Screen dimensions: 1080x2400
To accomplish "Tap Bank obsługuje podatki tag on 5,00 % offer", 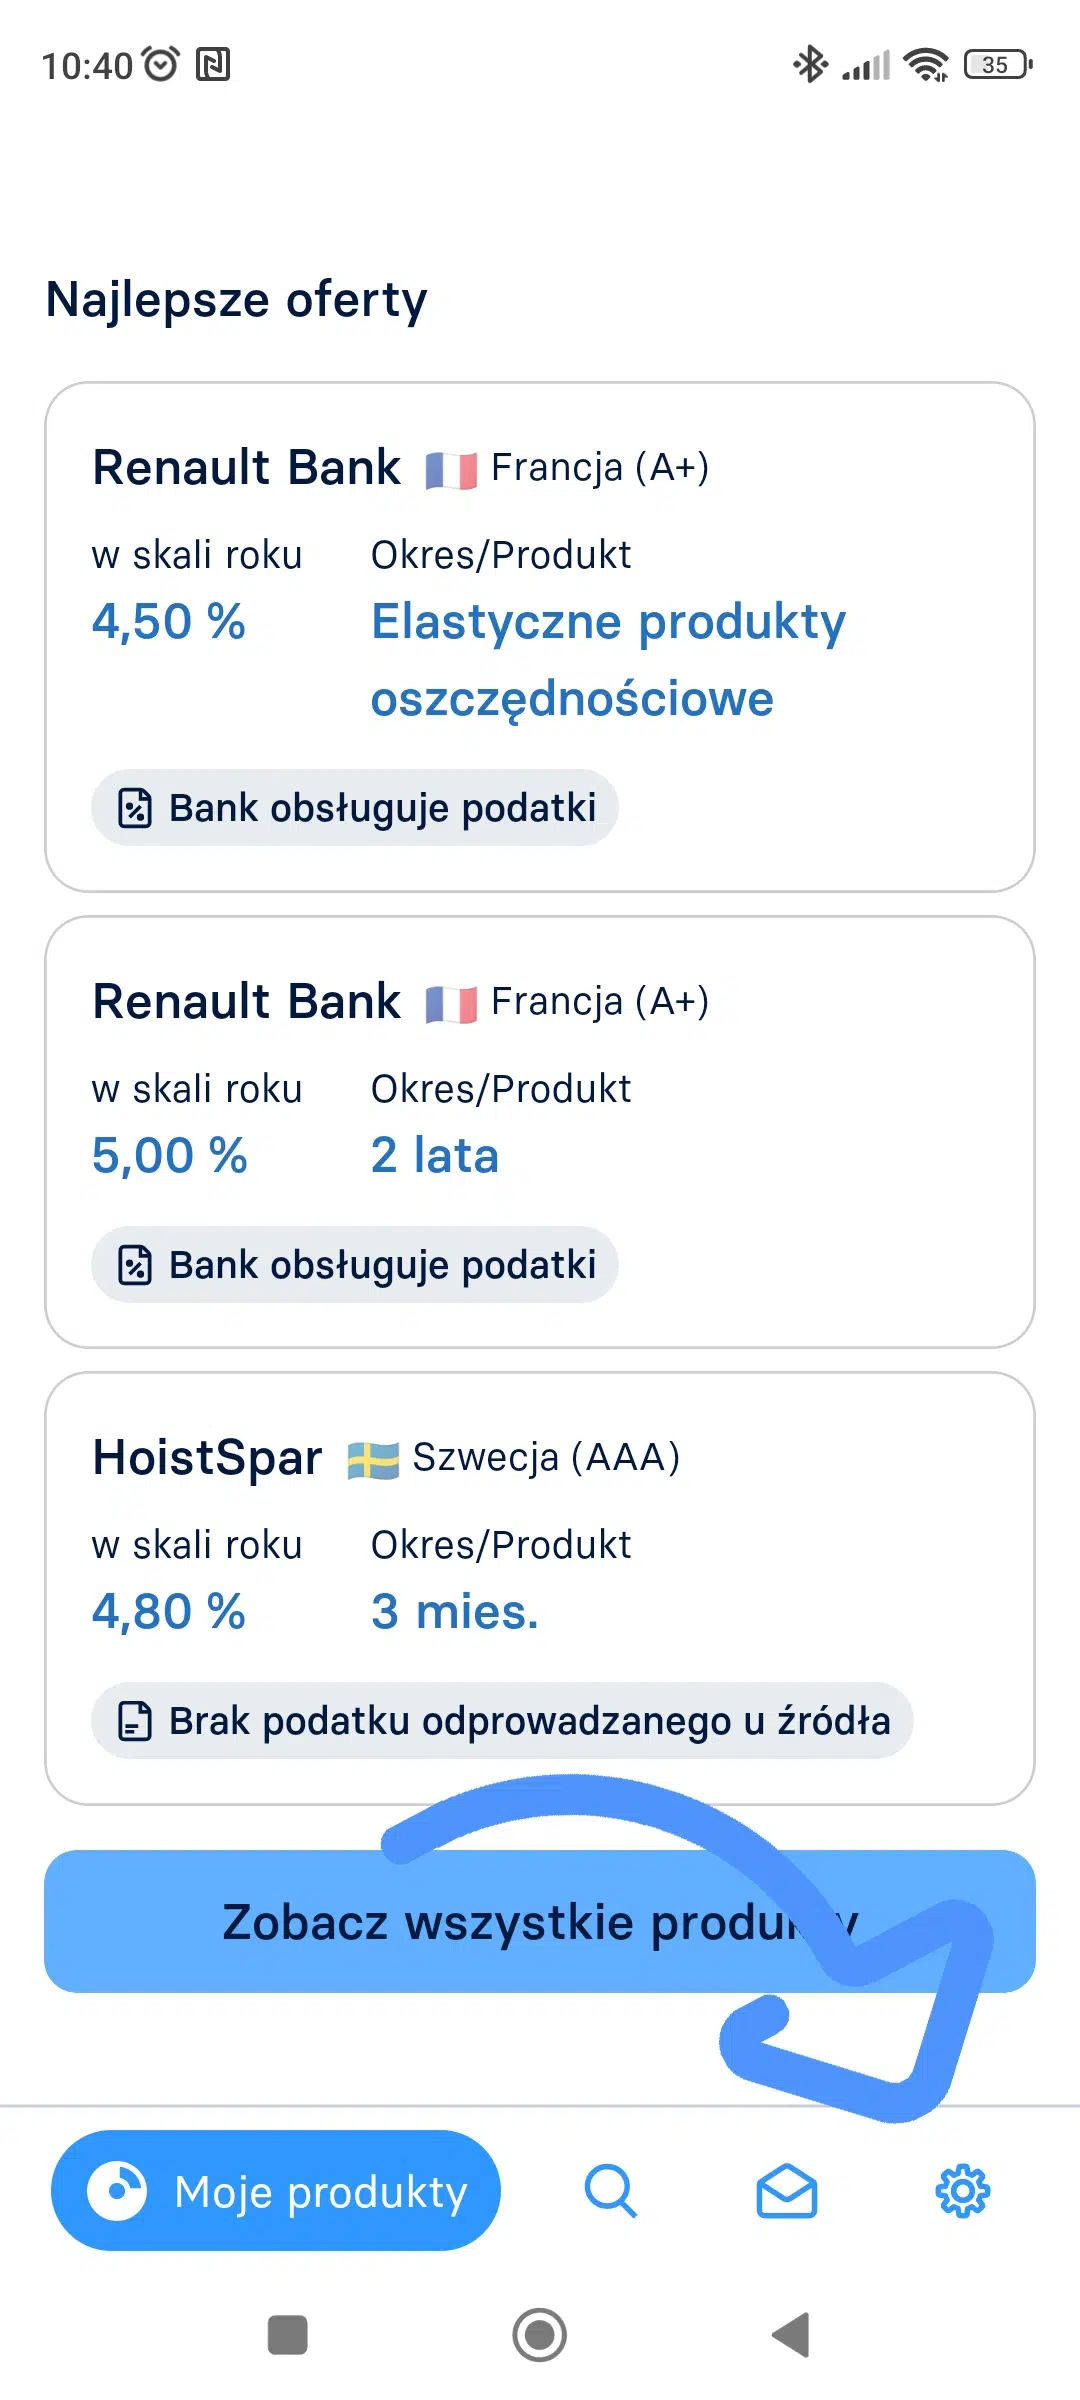I will tap(355, 1265).
